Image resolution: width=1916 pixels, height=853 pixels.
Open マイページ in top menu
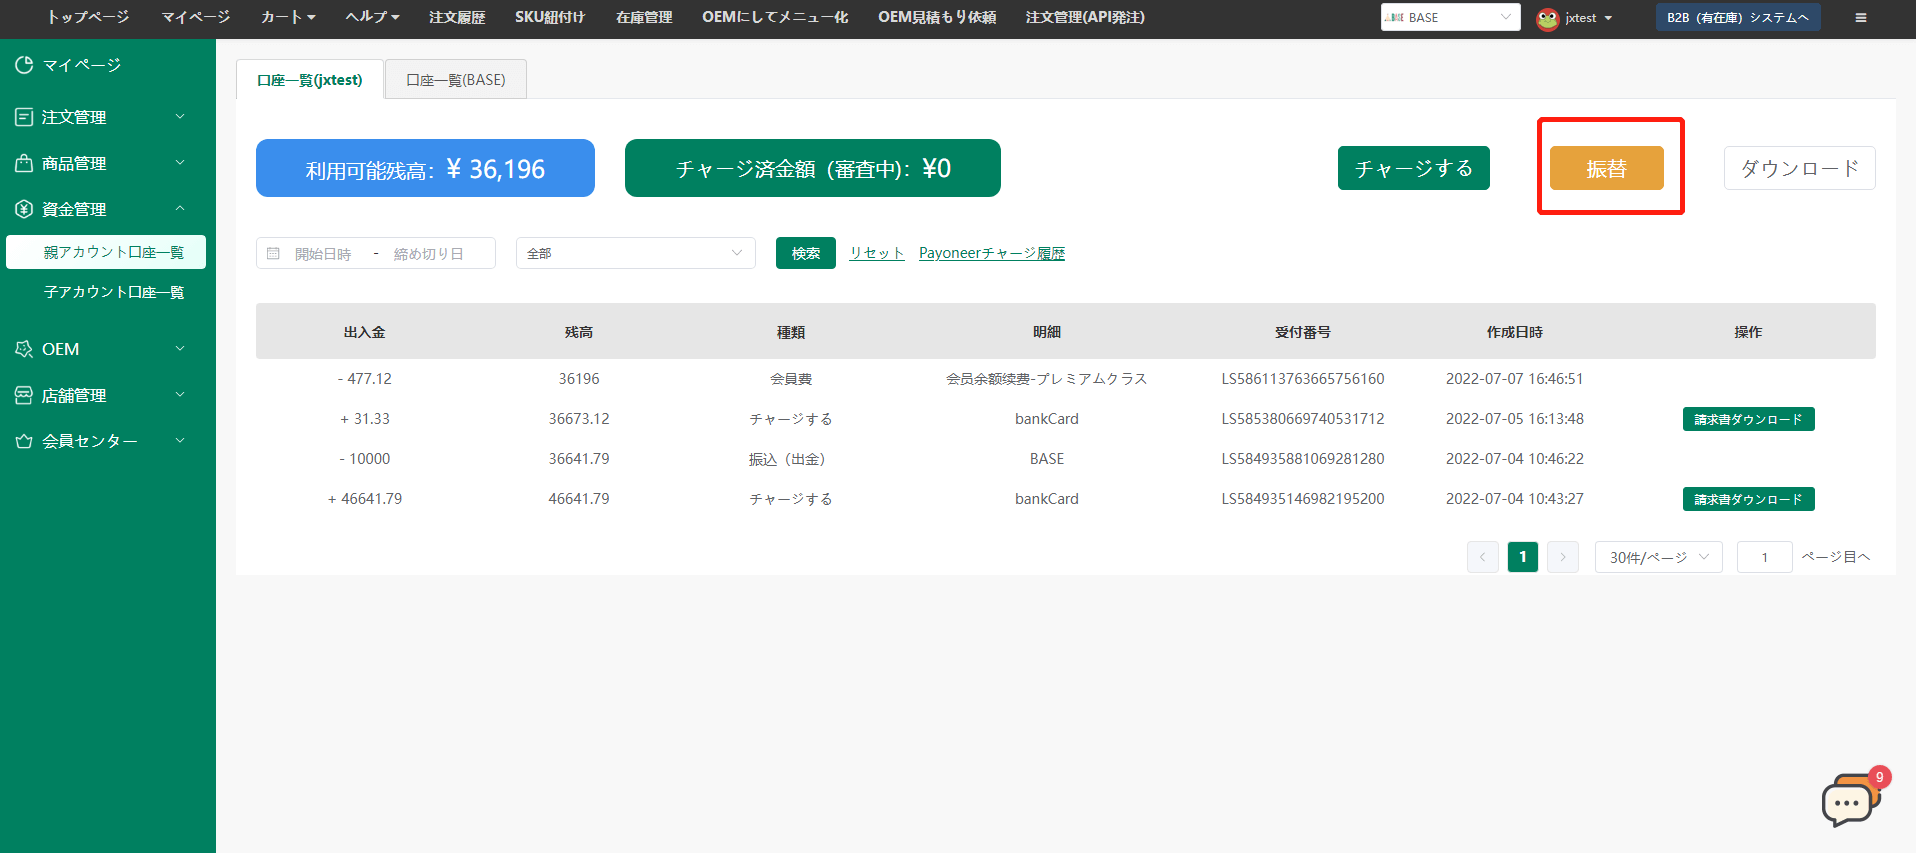click(196, 17)
